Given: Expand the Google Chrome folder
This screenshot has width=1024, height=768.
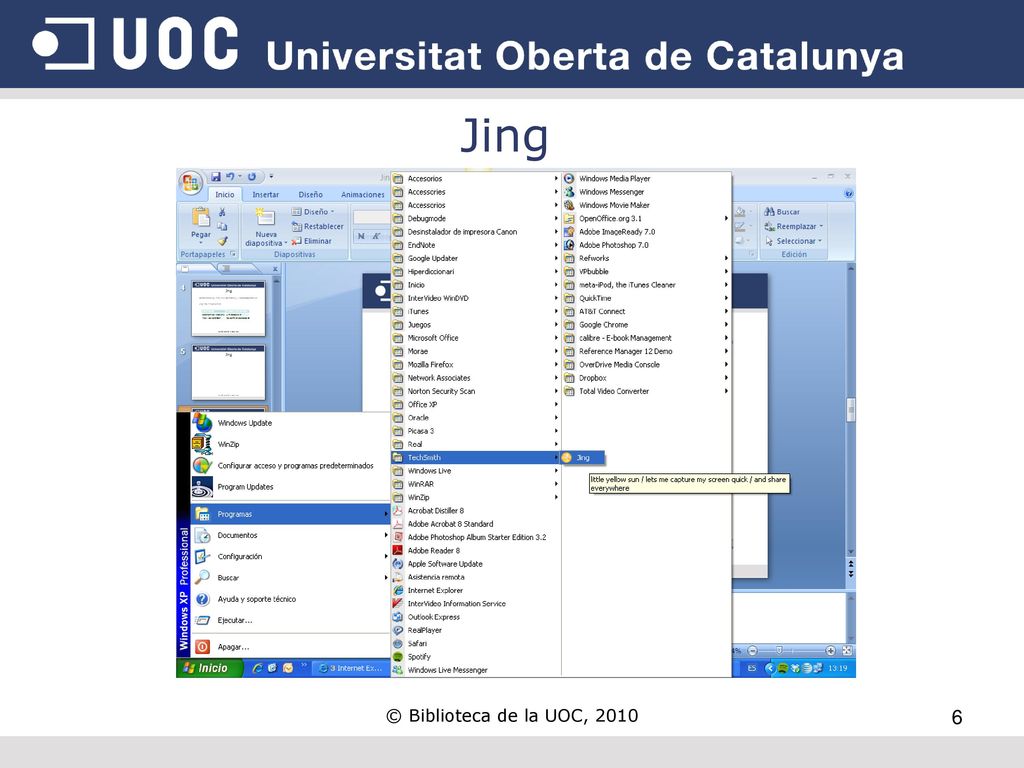Looking at the screenshot, I should [x=646, y=325].
